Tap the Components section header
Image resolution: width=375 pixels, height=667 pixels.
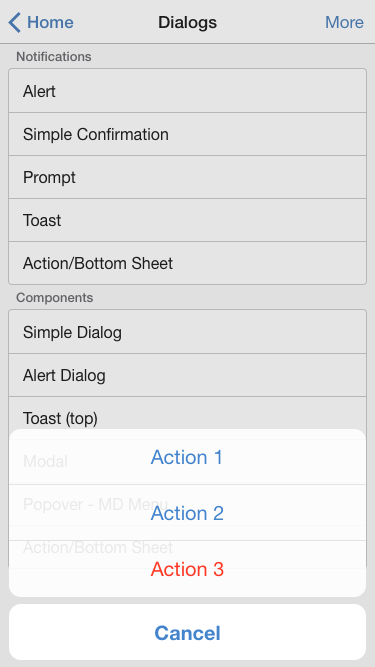[x=54, y=297]
